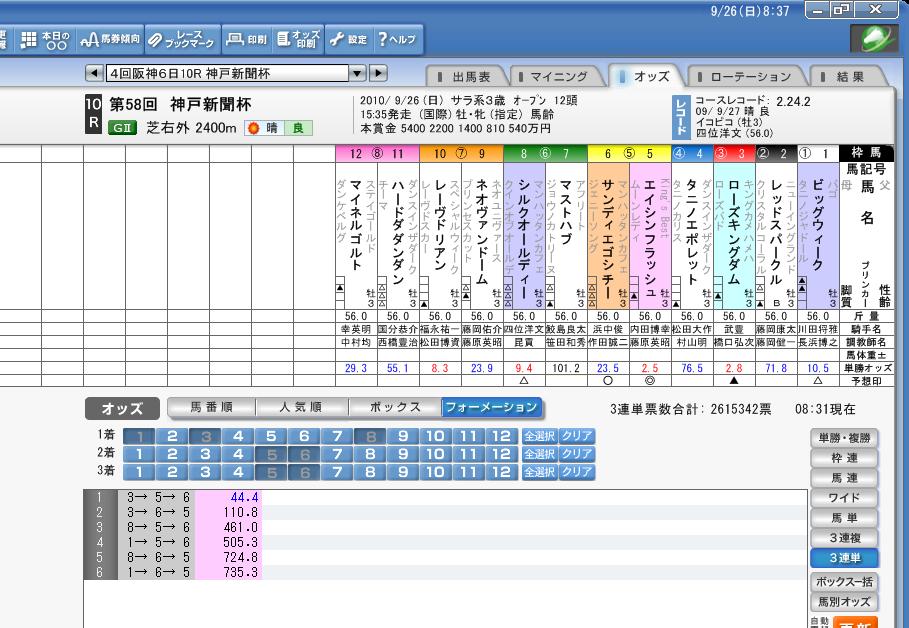The width and height of the screenshot is (909, 628).
Task: Go to previous race with left arrow
Action: click(x=93, y=73)
